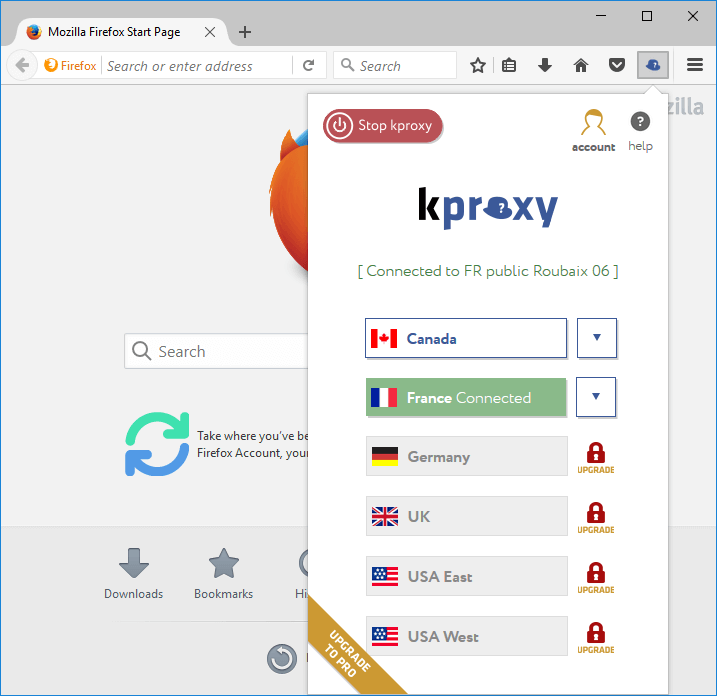Viewport: 717px width, 696px height.
Task: Click the magnifier icon in toolbar search box
Action: tap(348, 65)
